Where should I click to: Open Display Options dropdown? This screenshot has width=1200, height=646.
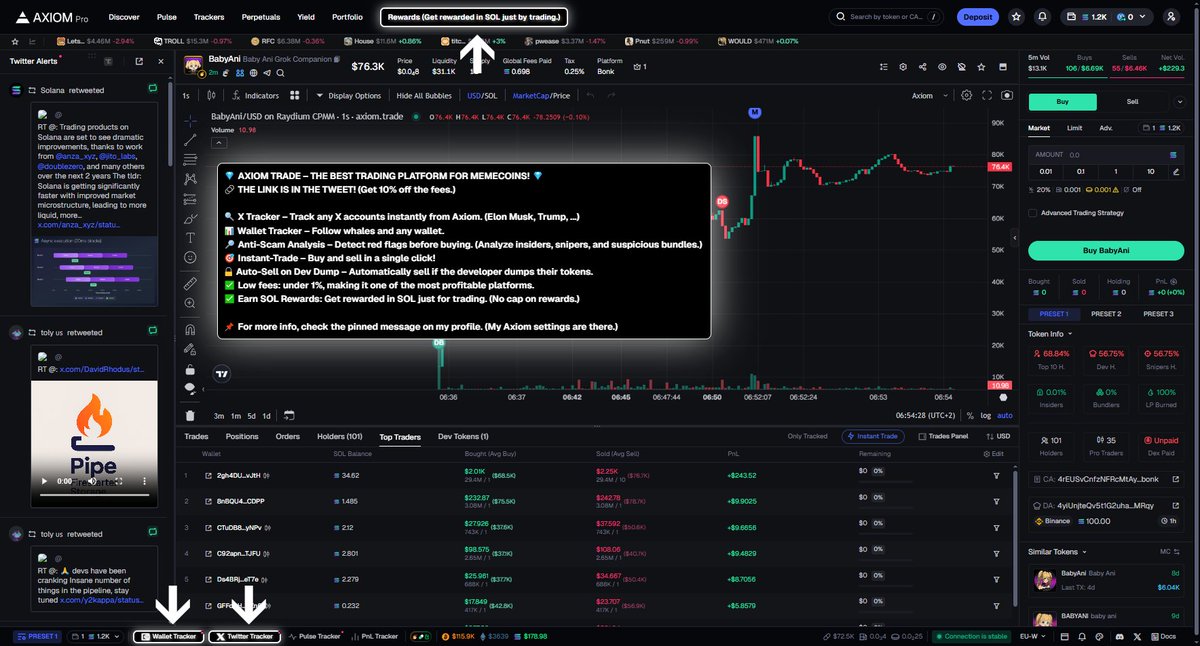pyautogui.click(x=349, y=96)
